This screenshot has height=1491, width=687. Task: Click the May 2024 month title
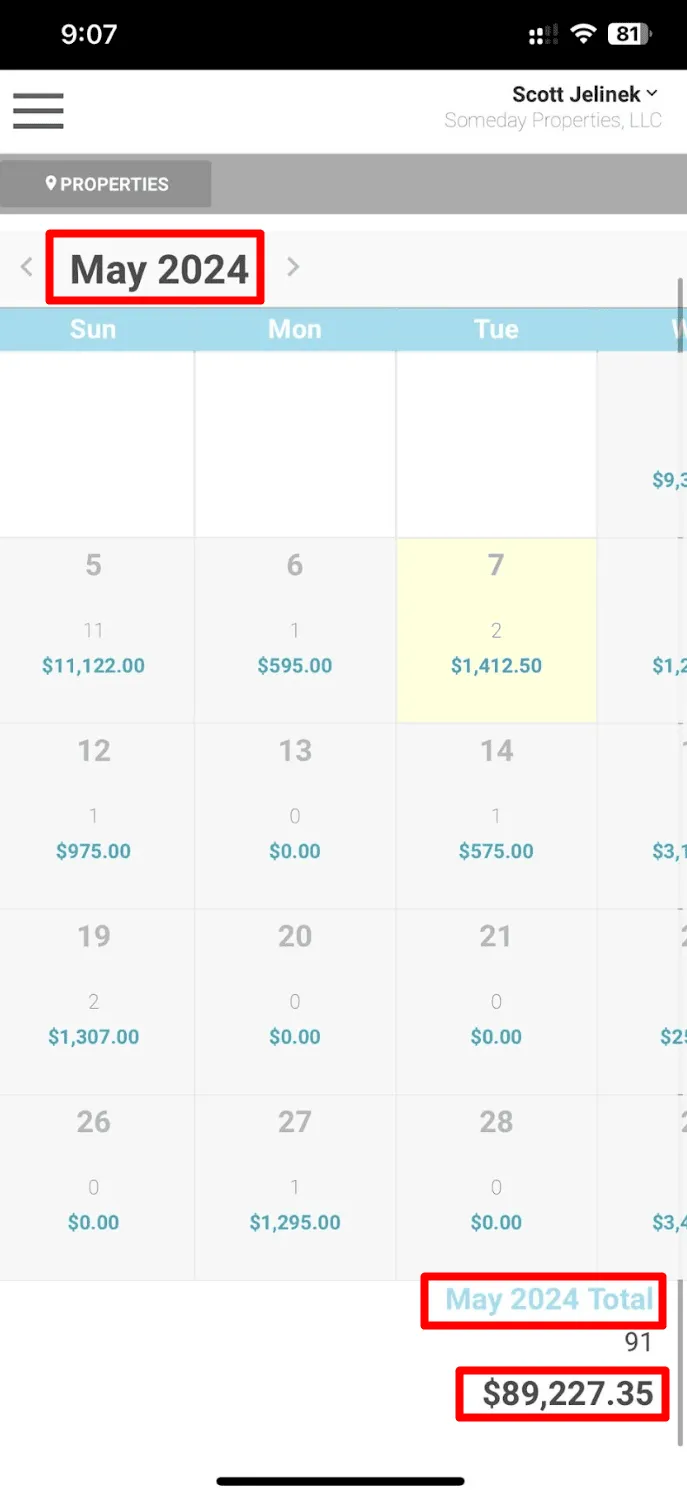(158, 269)
